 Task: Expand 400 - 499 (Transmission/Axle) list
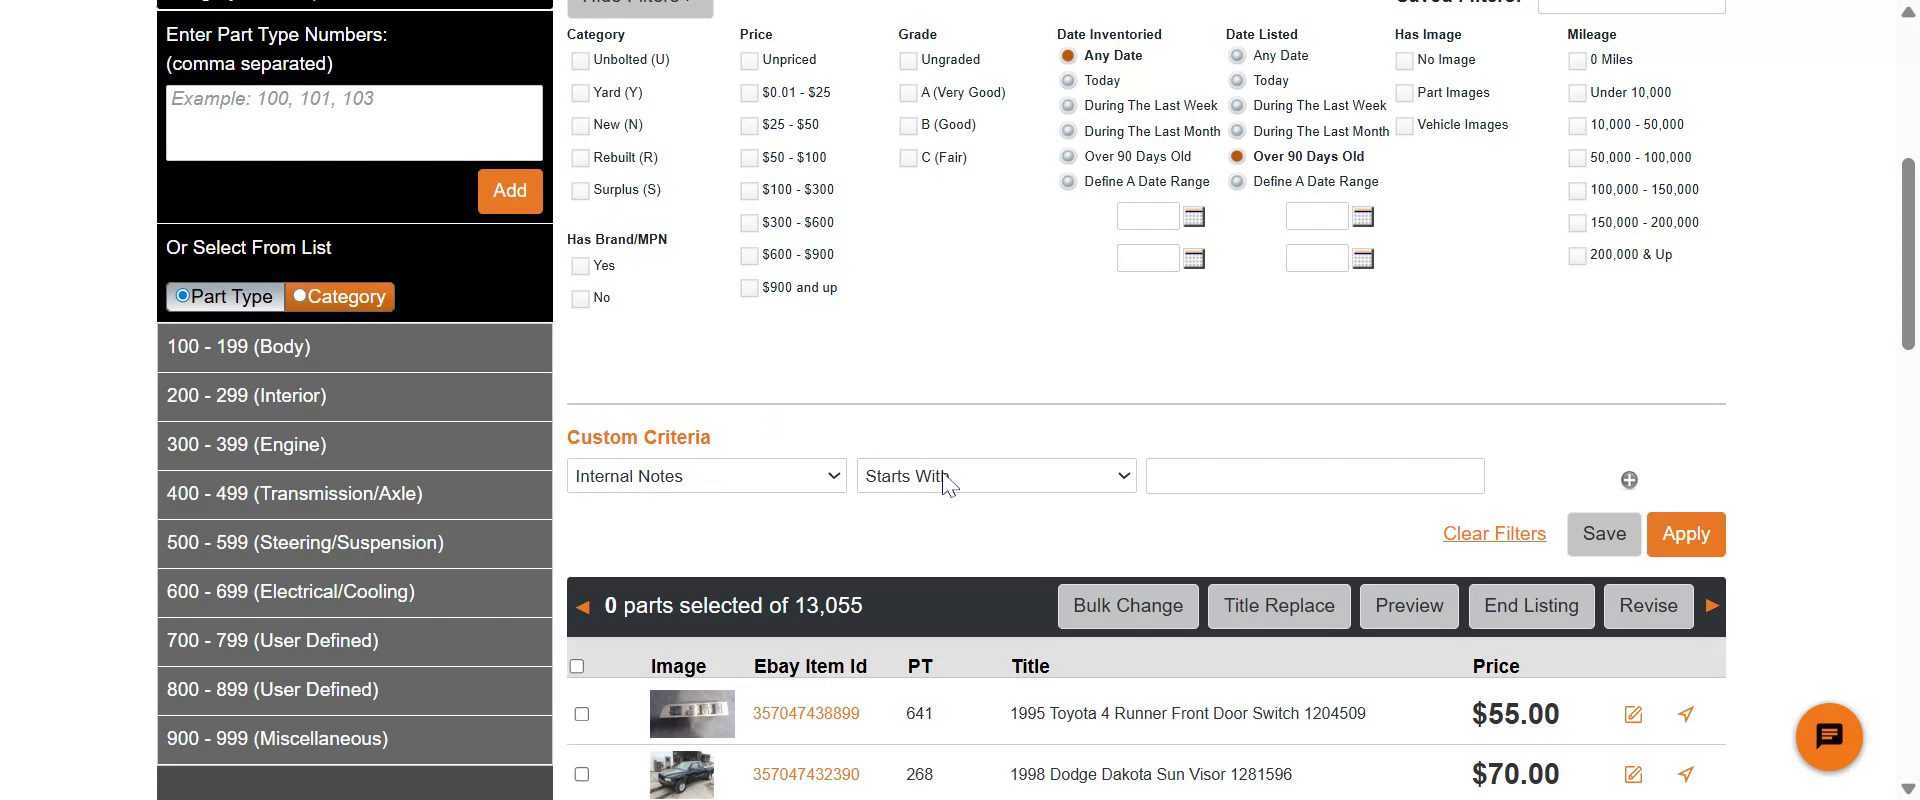[x=355, y=494]
